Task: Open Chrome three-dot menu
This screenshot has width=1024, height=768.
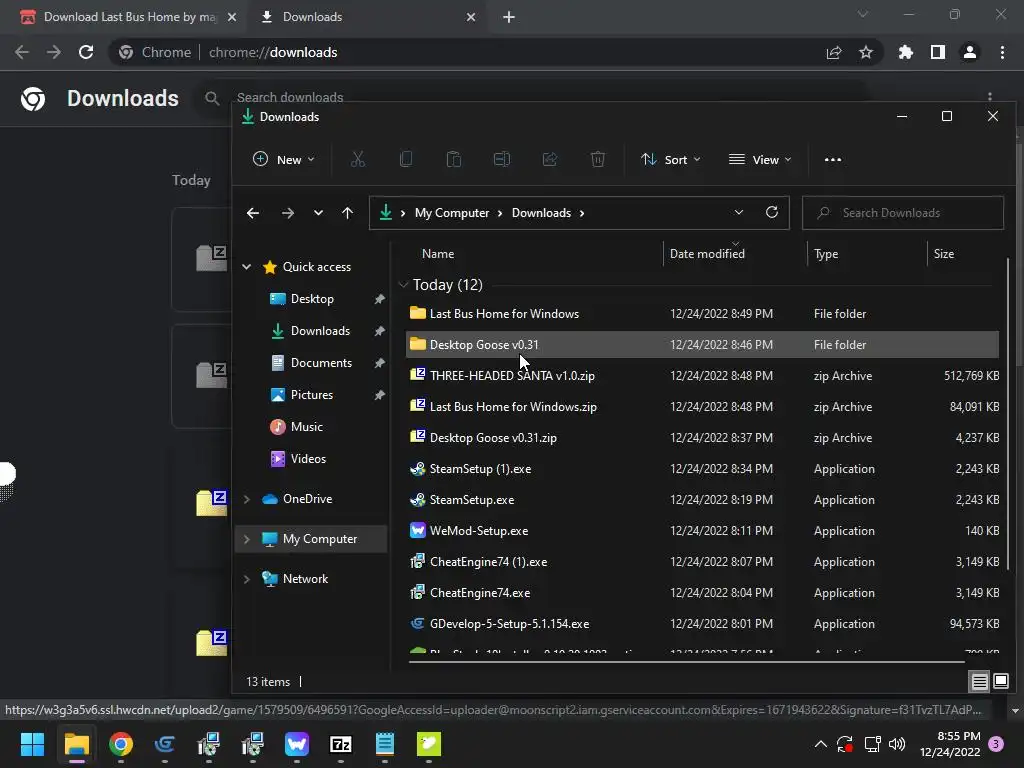Action: [1002, 52]
